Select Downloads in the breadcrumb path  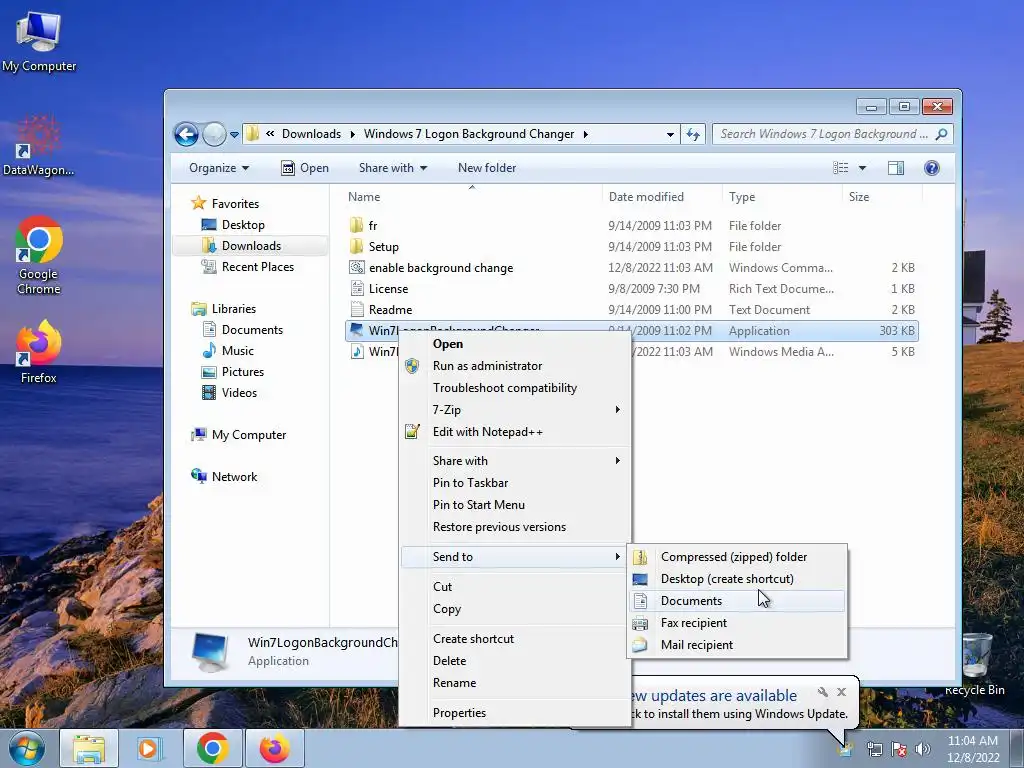coord(312,134)
